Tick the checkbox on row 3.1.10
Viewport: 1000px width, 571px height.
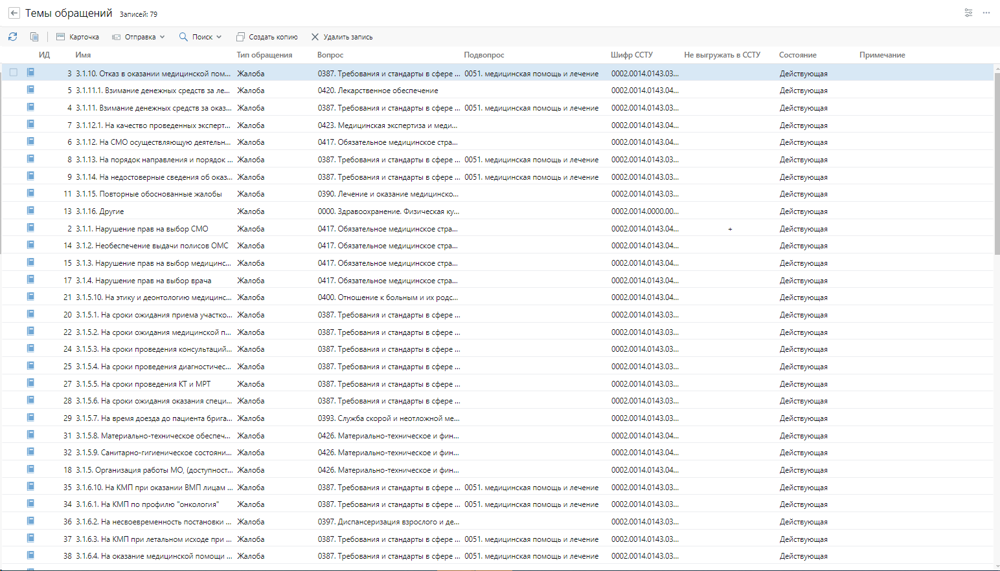point(13,73)
